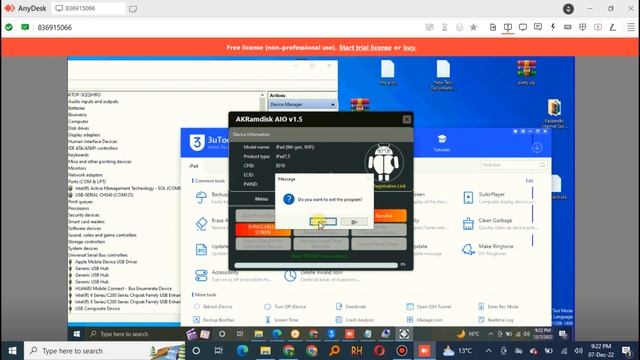This screenshot has width=640, height=360.
Task: Select the iPad tab in 3uTools
Action: 194,166
